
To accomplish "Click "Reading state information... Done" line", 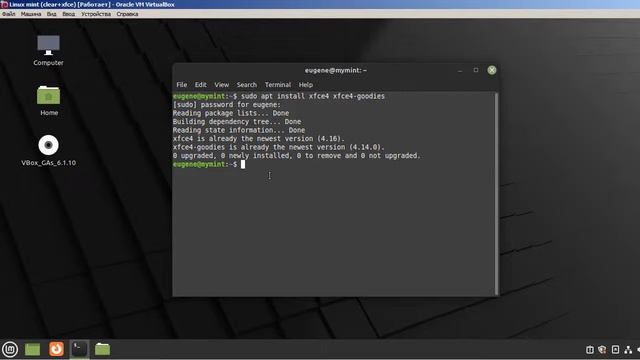I will [x=239, y=130].
